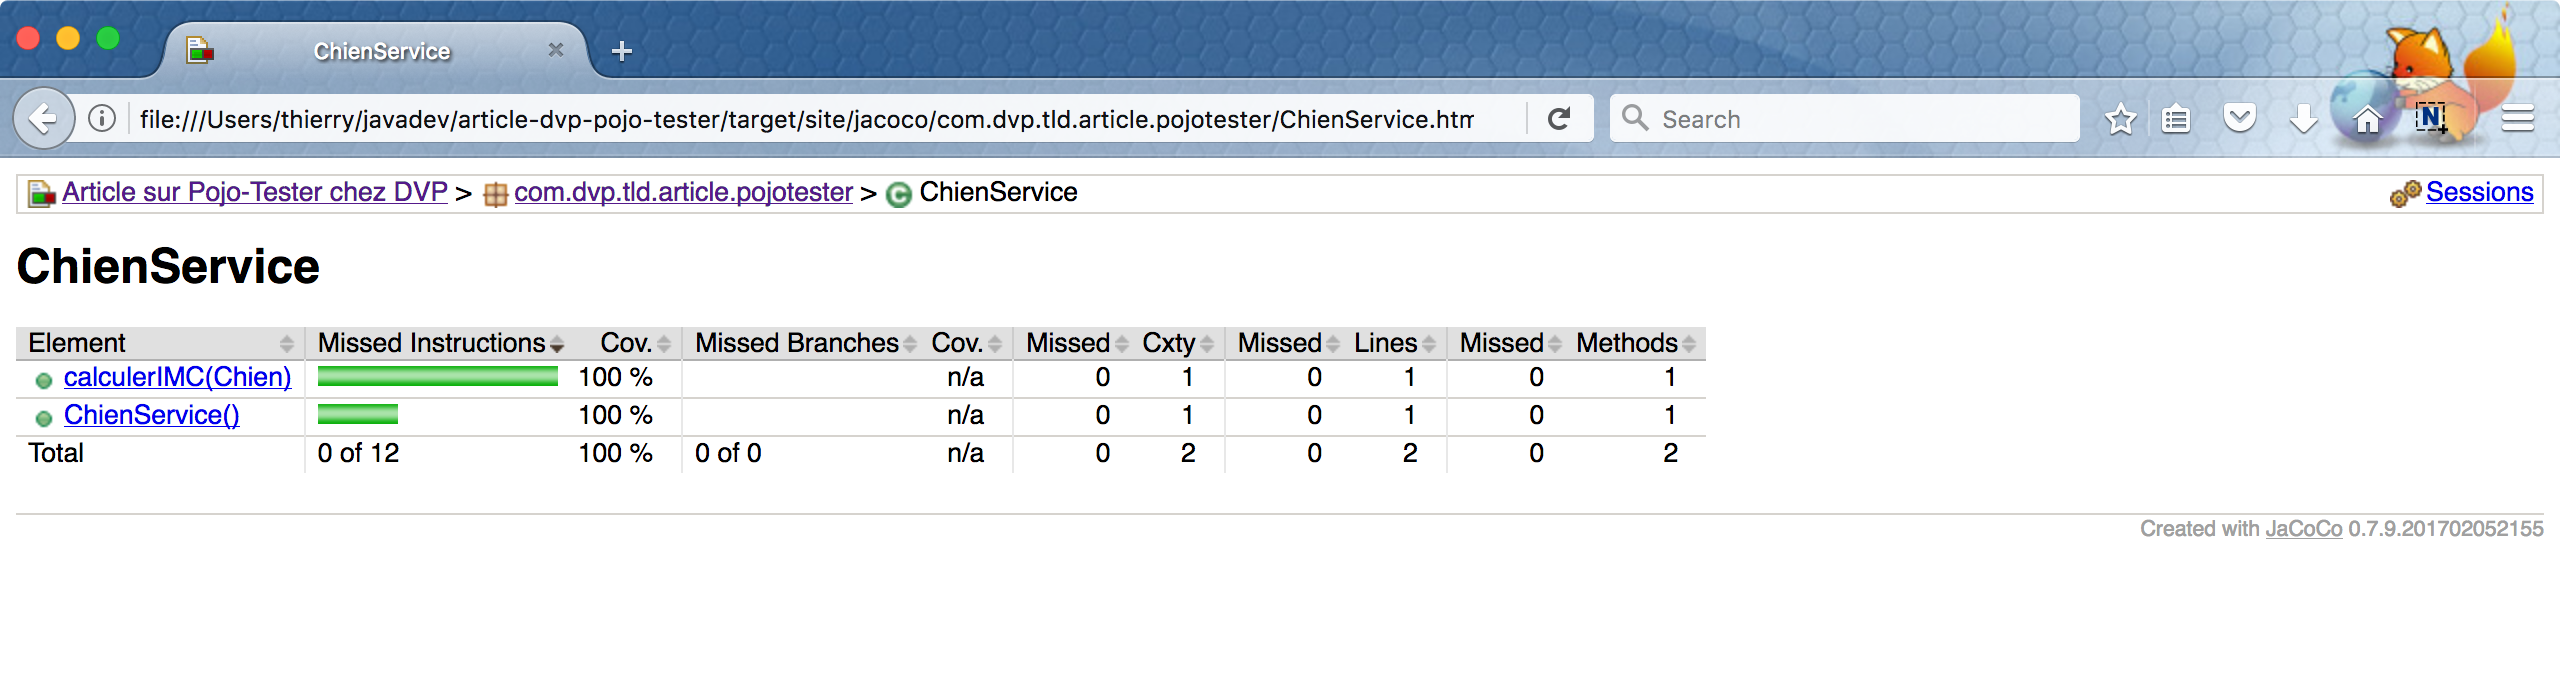
Task: Click the browser back arrow button
Action: (43, 119)
